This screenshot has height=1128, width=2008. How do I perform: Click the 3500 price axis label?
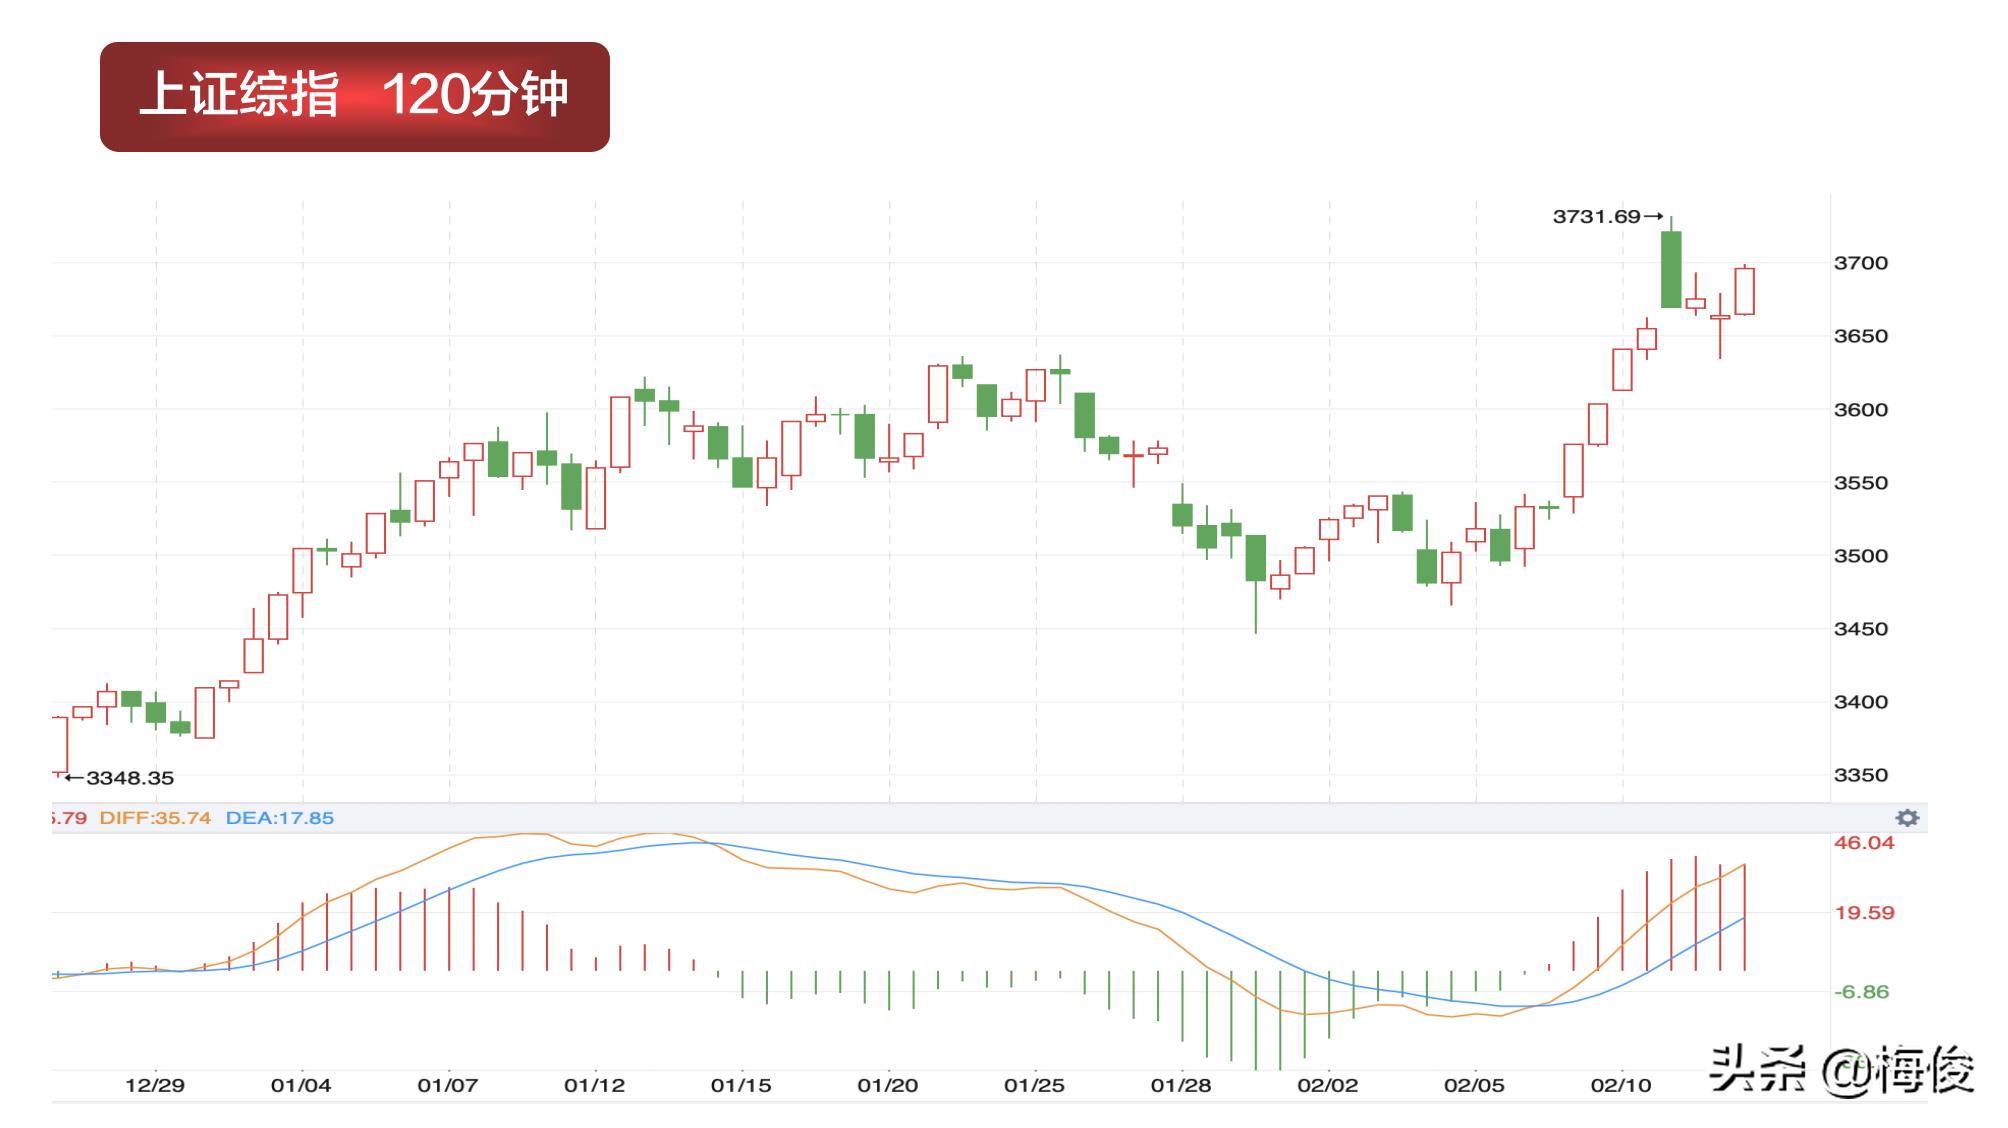1860,556
